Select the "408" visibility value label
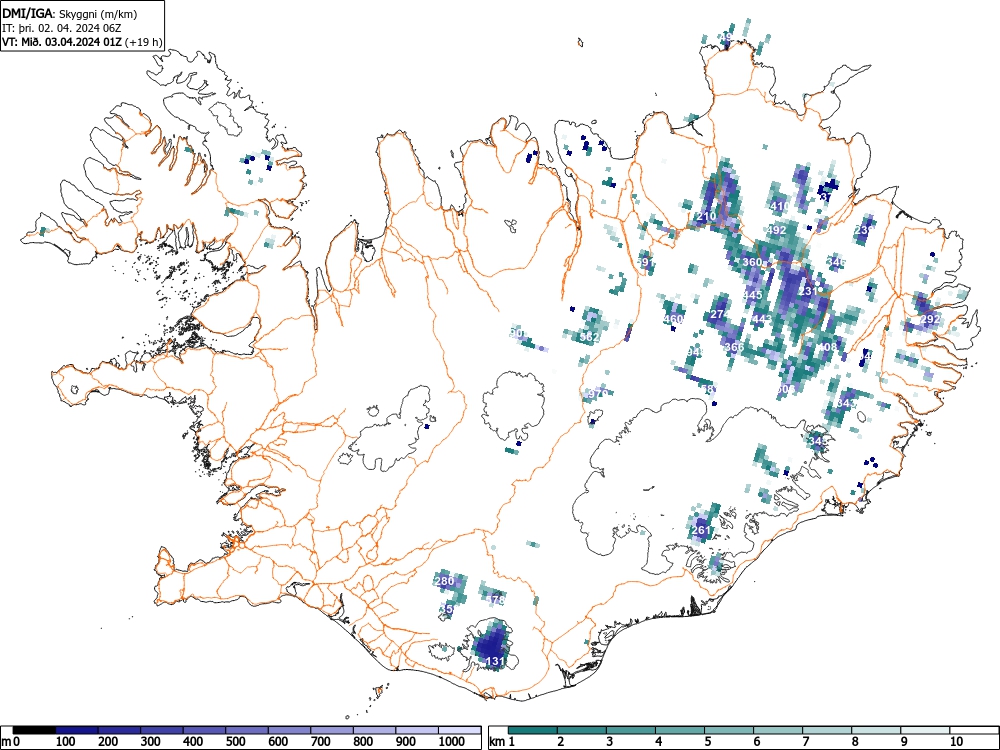This screenshot has height=750, width=1000. pos(827,348)
